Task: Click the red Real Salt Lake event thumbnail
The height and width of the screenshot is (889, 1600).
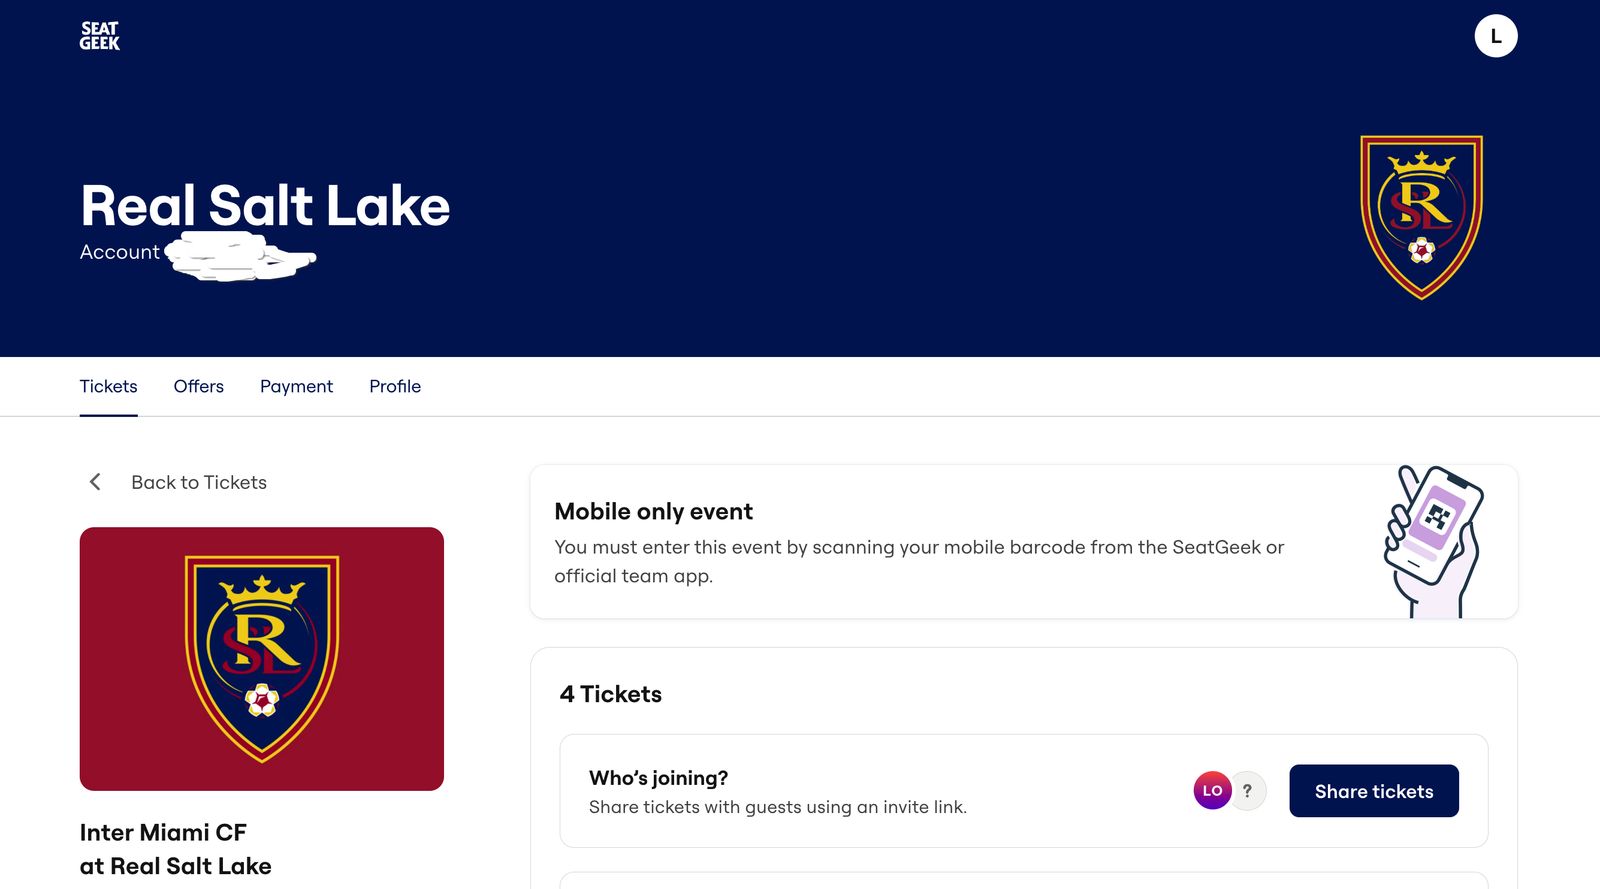Action: coord(262,658)
